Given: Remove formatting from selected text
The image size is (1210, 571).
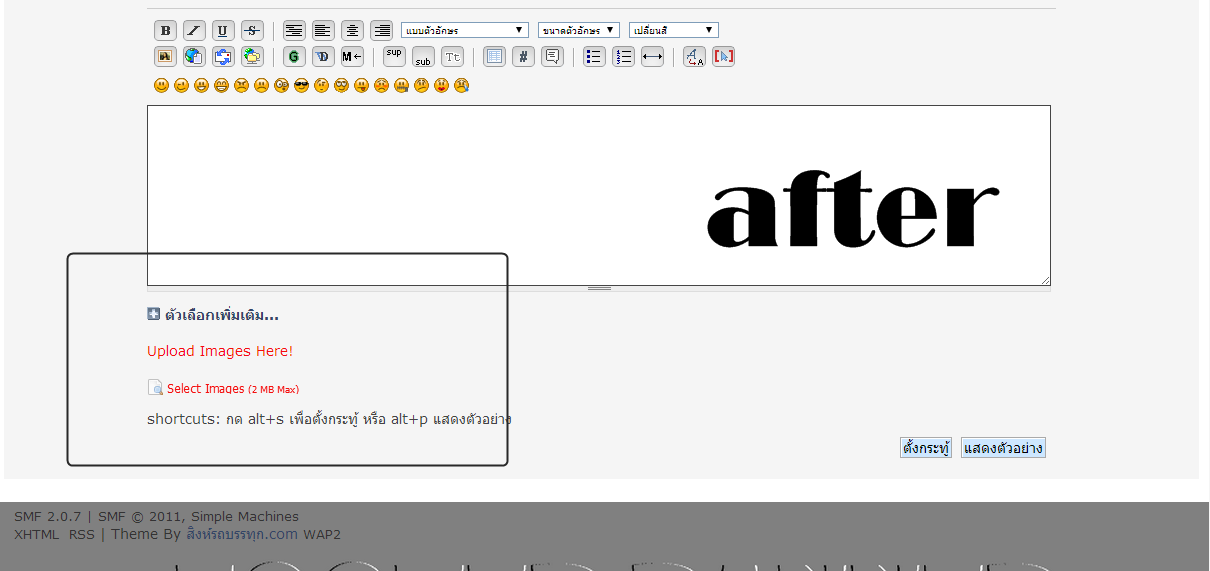Looking at the screenshot, I should coord(694,56).
